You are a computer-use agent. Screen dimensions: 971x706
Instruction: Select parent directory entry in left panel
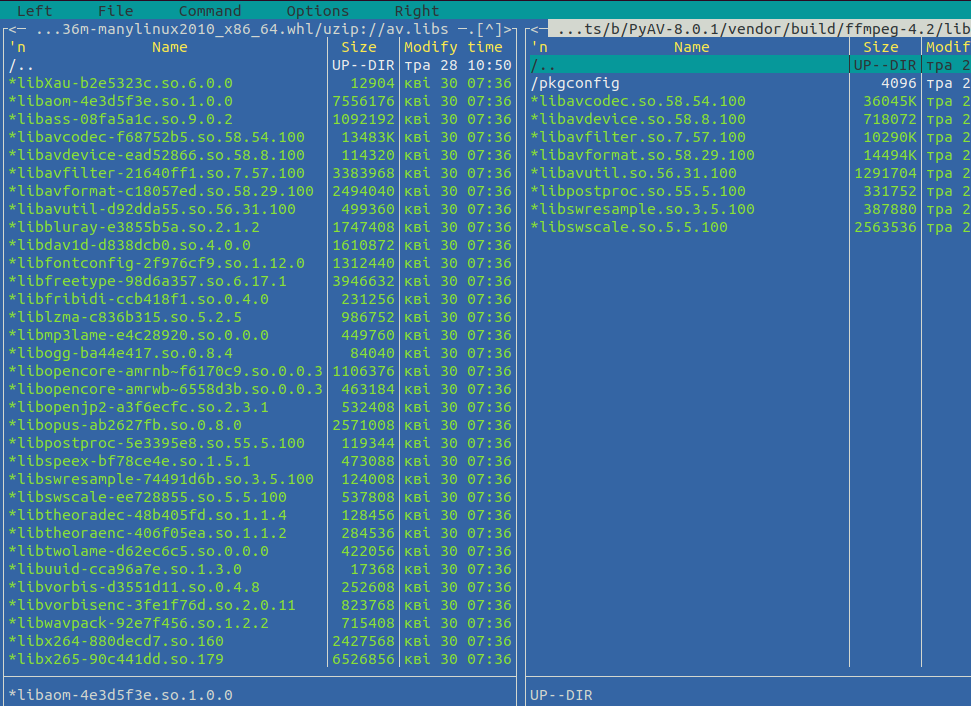260,65
